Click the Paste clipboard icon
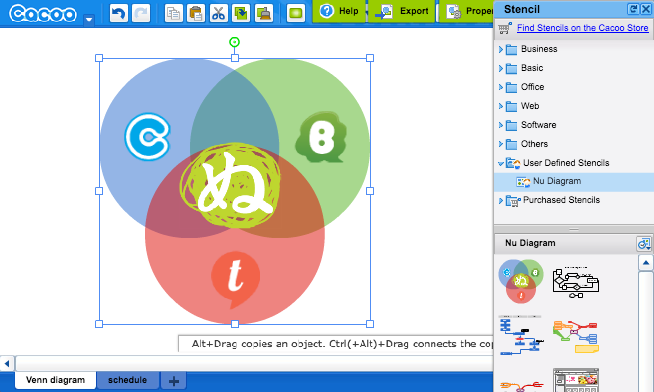Viewport: 654px width, 392px height. click(196, 13)
